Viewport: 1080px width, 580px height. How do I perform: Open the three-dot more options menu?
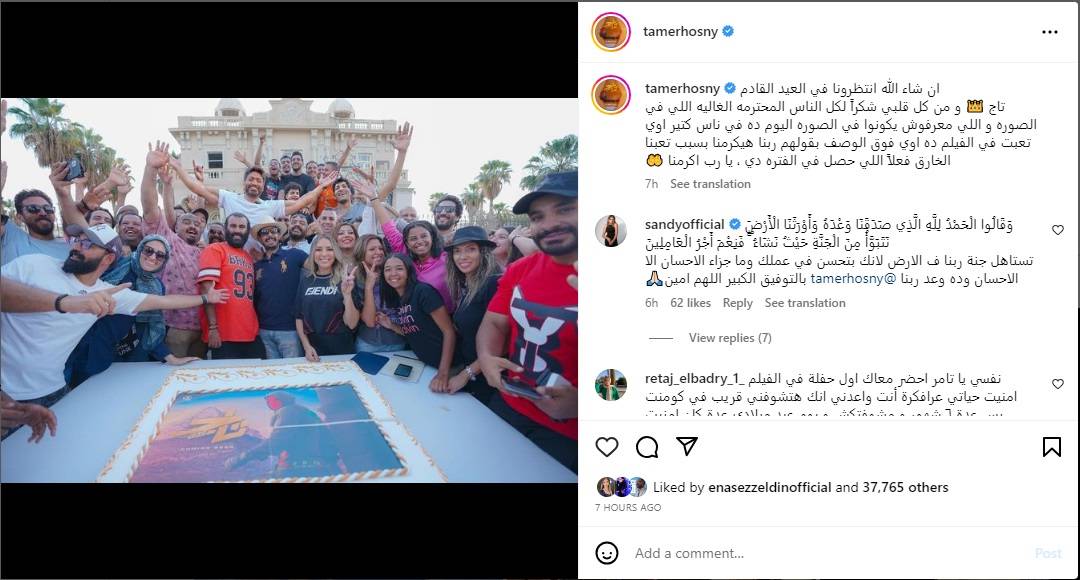click(1050, 32)
